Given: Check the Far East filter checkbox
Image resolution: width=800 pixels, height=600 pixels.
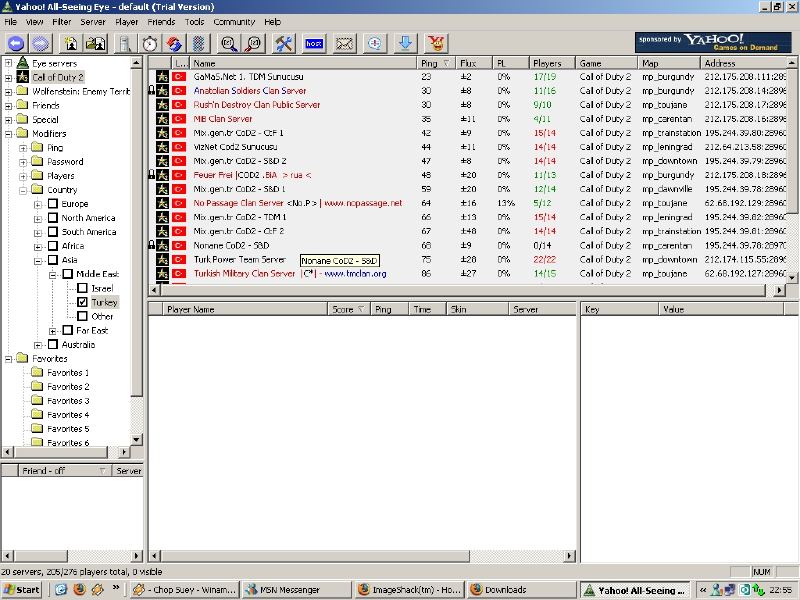Looking at the screenshot, I should [67, 330].
